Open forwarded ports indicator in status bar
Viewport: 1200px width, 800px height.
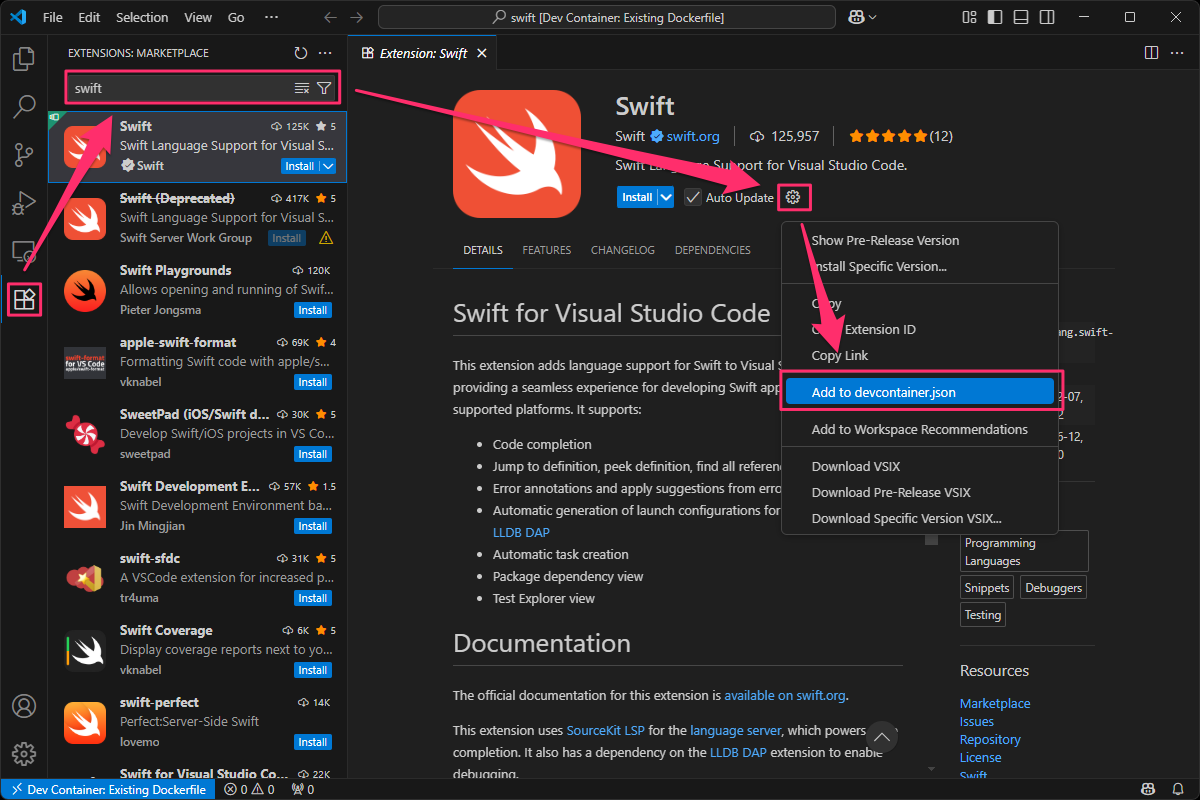coord(302,790)
